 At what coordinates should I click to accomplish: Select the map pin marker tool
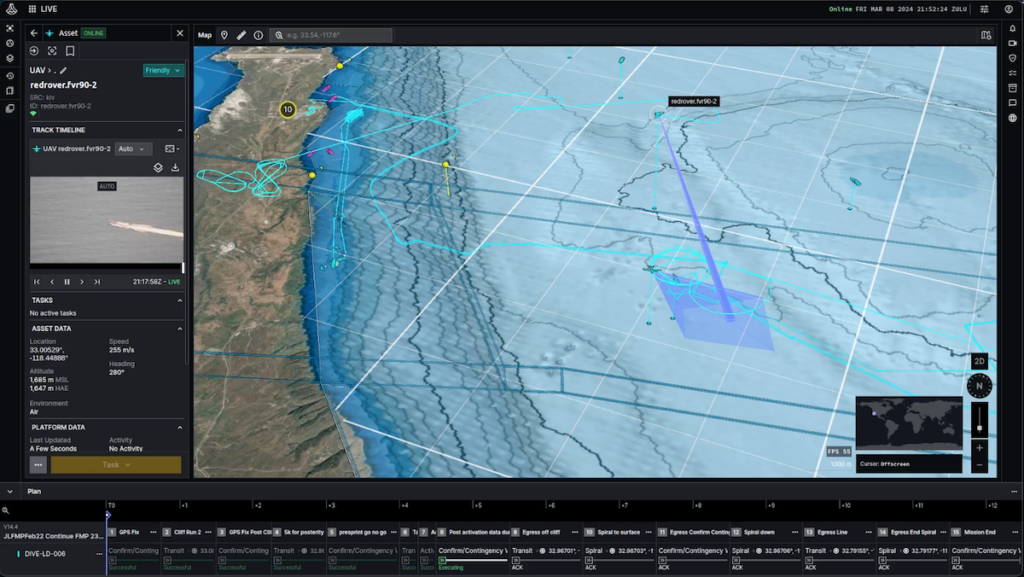[224, 35]
